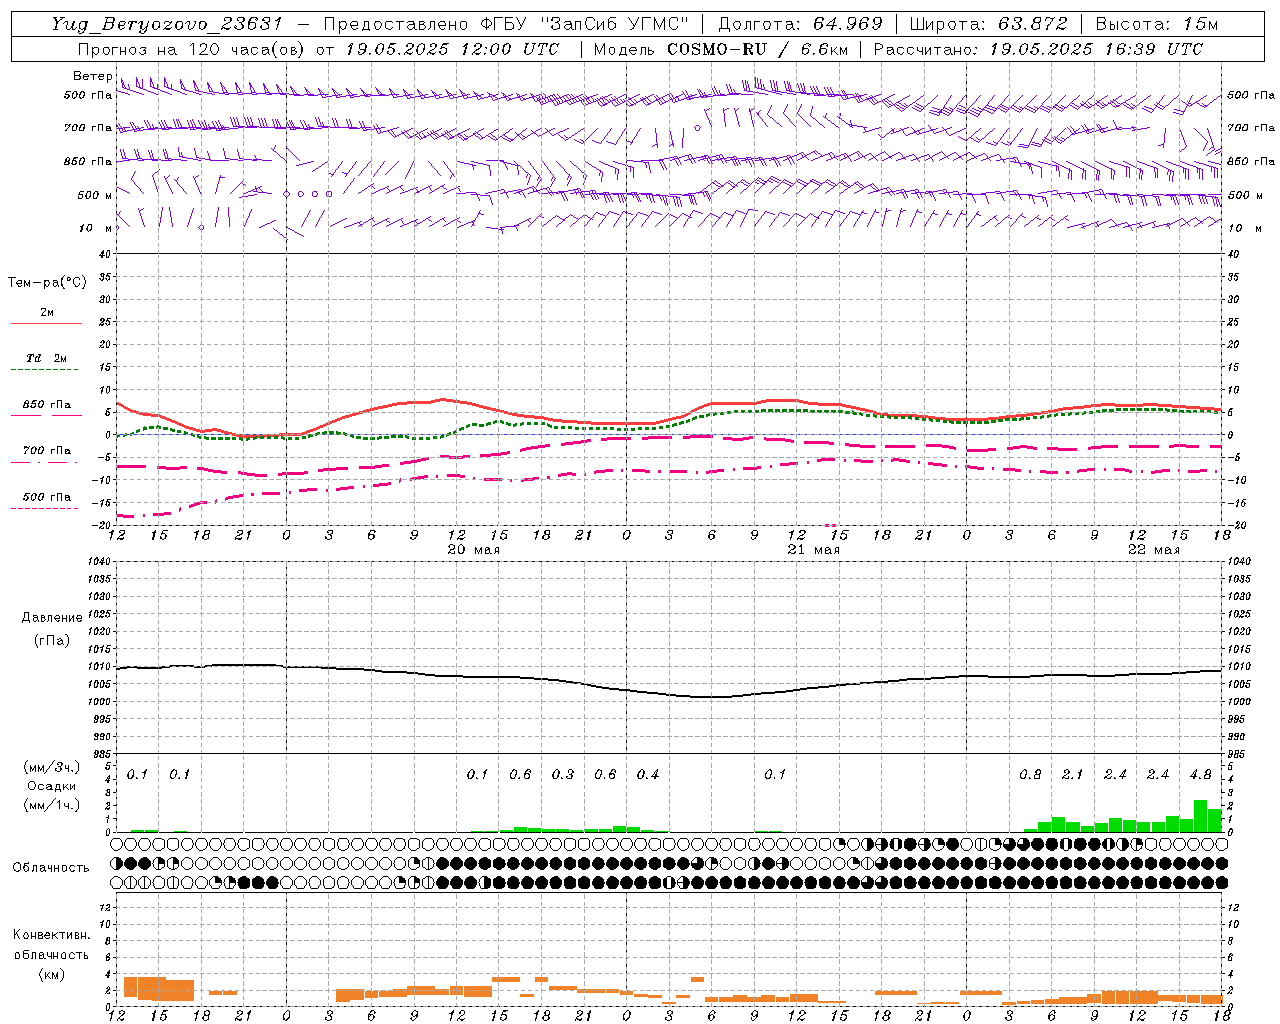Click the (км) unit under облачность
Viewport: 1280px width, 1024px height.
tap(52, 974)
